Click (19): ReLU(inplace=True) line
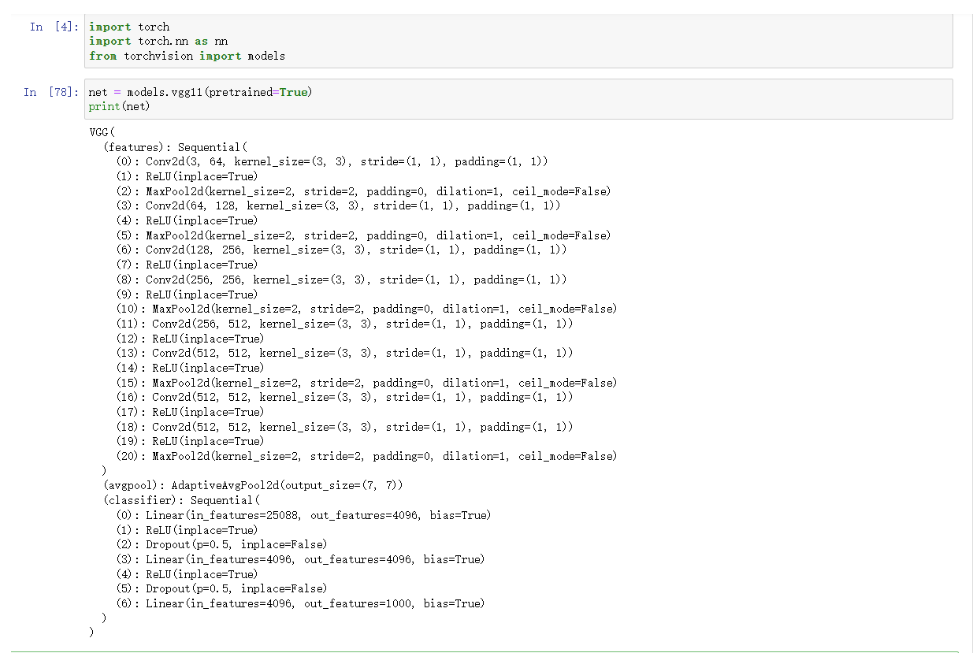Viewport: 975px width, 664px height. [190, 441]
